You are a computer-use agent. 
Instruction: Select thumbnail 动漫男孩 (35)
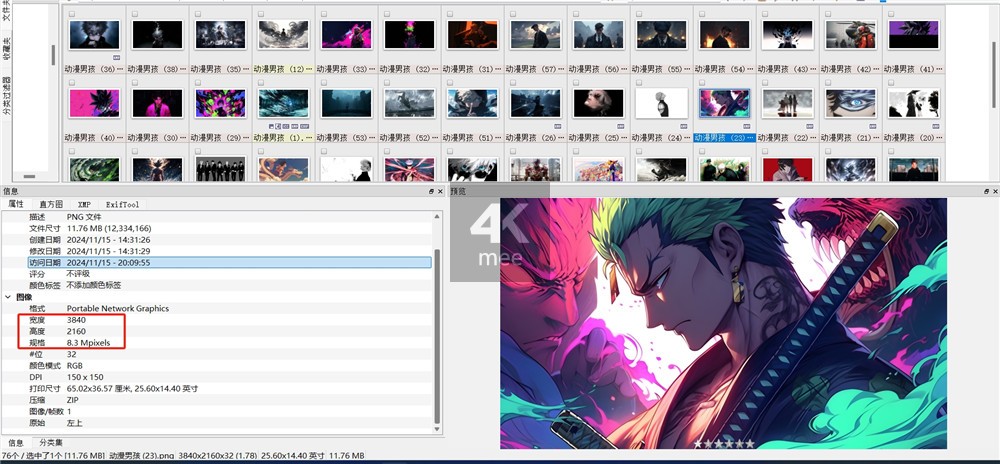[x=220, y=34]
